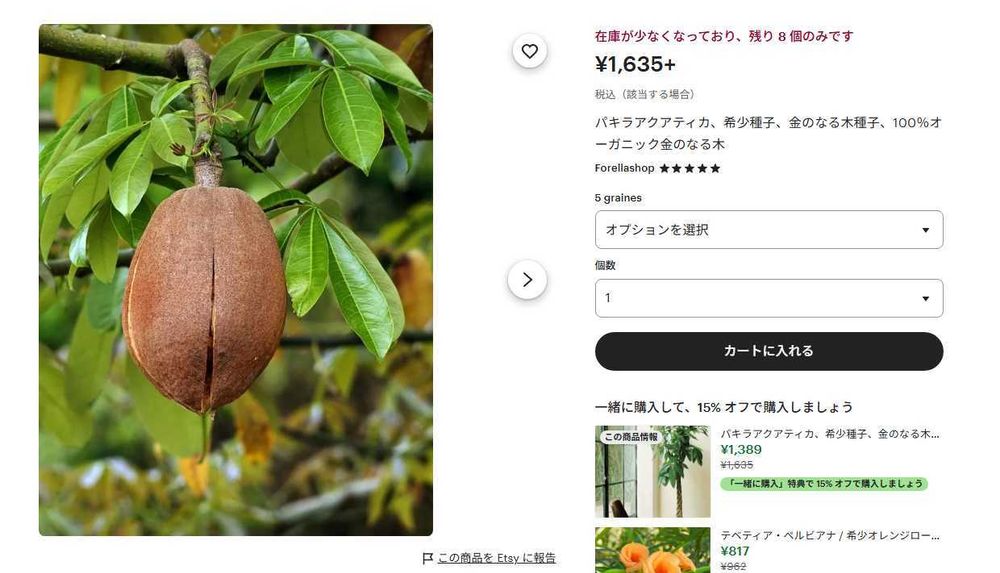The height and width of the screenshot is (573, 1000).
Task: Favorite the item with the heart icon
Action: [x=529, y=51]
